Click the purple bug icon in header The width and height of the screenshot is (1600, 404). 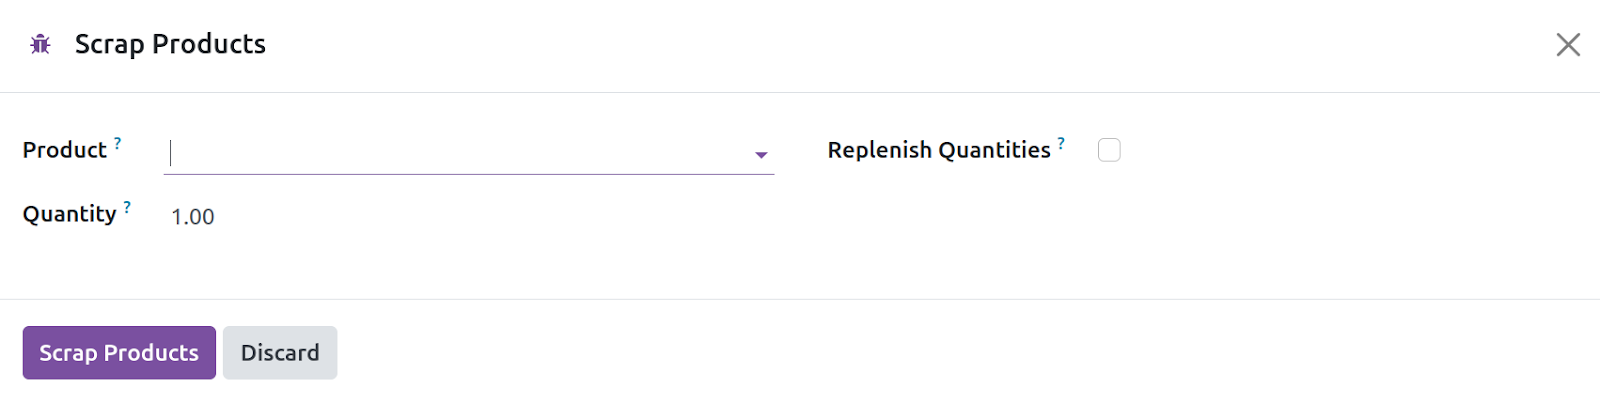pyautogui.click(x=40, y=44)
